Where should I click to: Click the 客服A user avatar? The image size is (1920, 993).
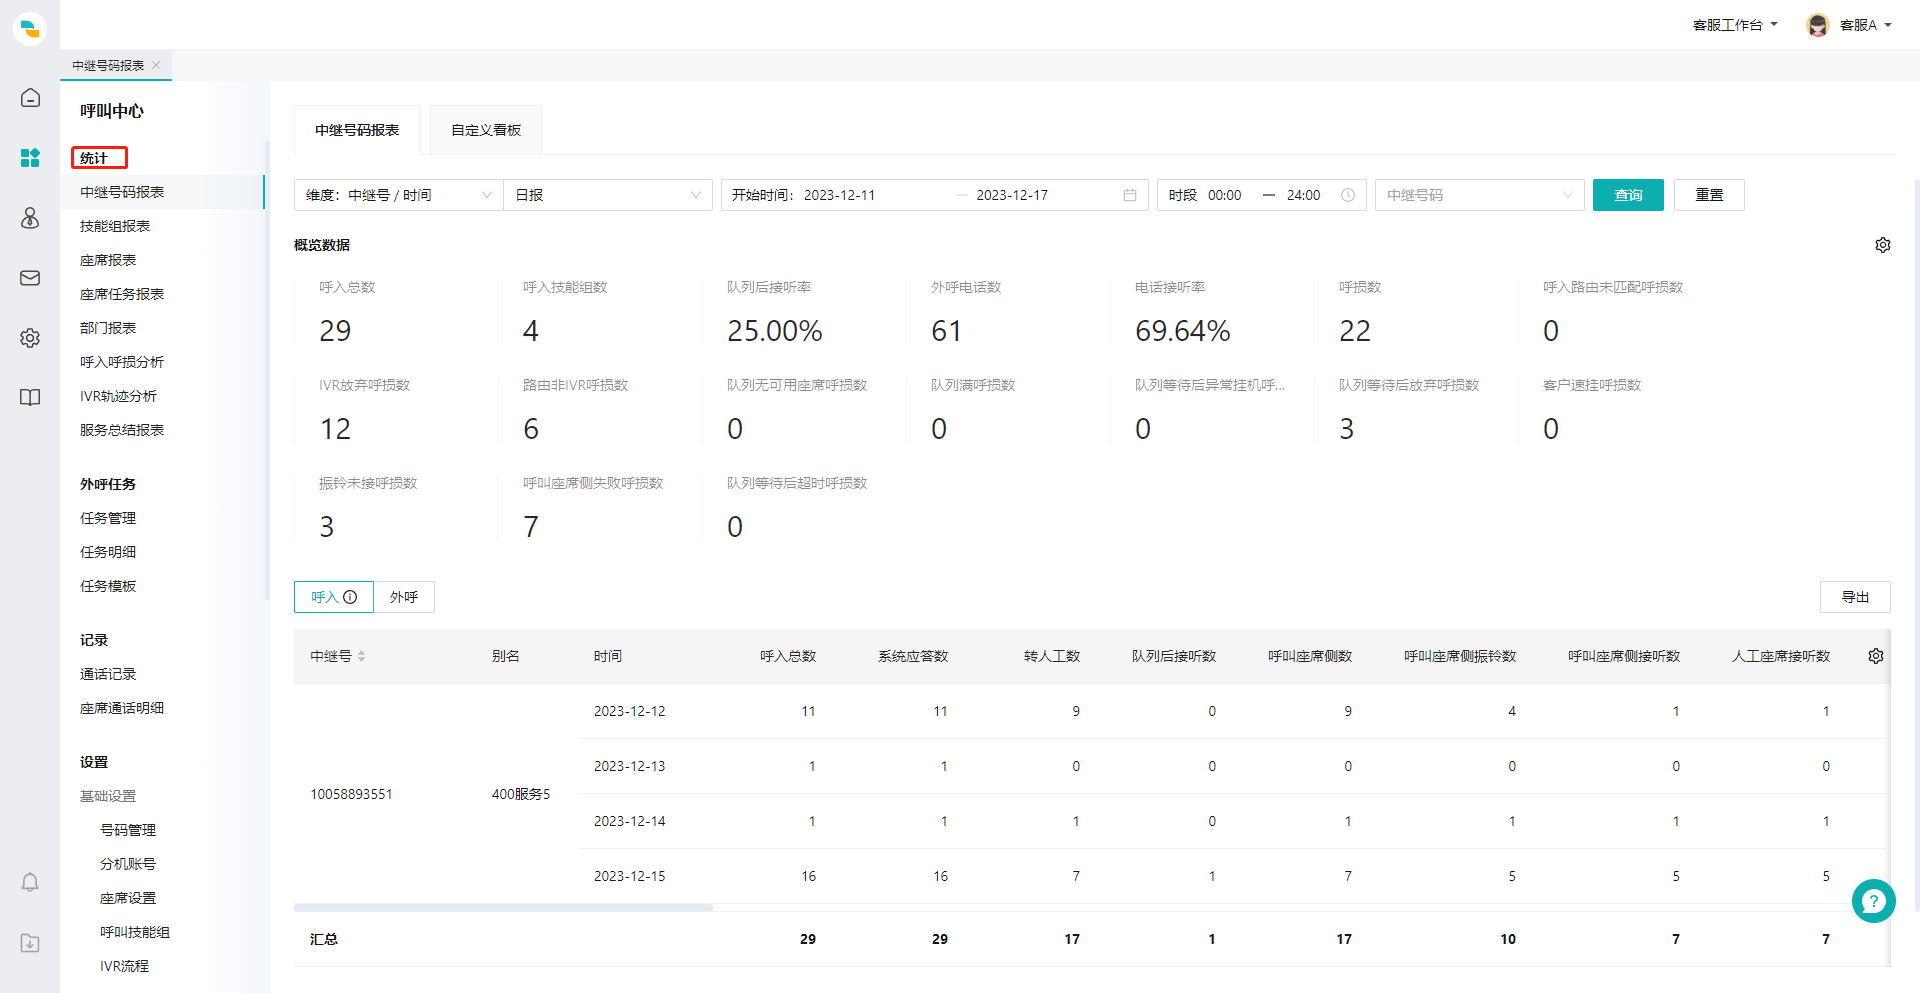pos(1818,25)
